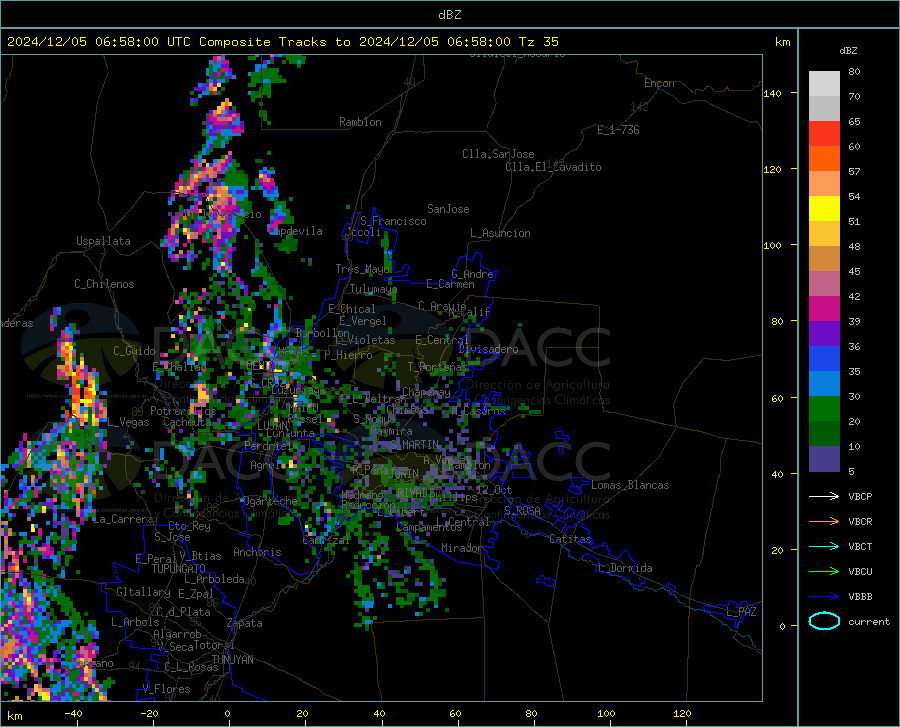The height and width of the screenshot is (727, 900).
Task: Click the white VBCP arrow legend icon
Action: pos(824,496)
